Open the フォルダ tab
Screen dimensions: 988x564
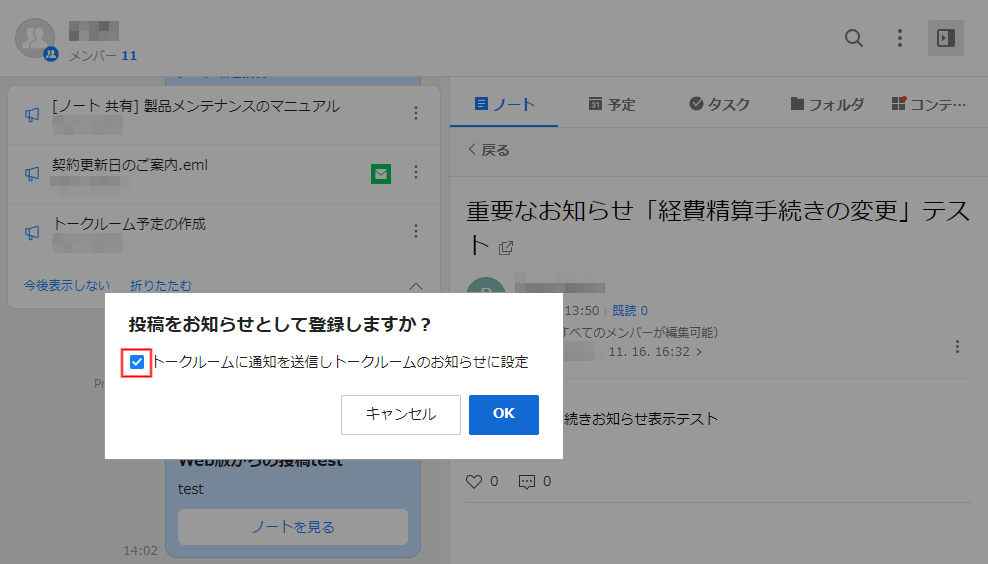tap(826, 104)
